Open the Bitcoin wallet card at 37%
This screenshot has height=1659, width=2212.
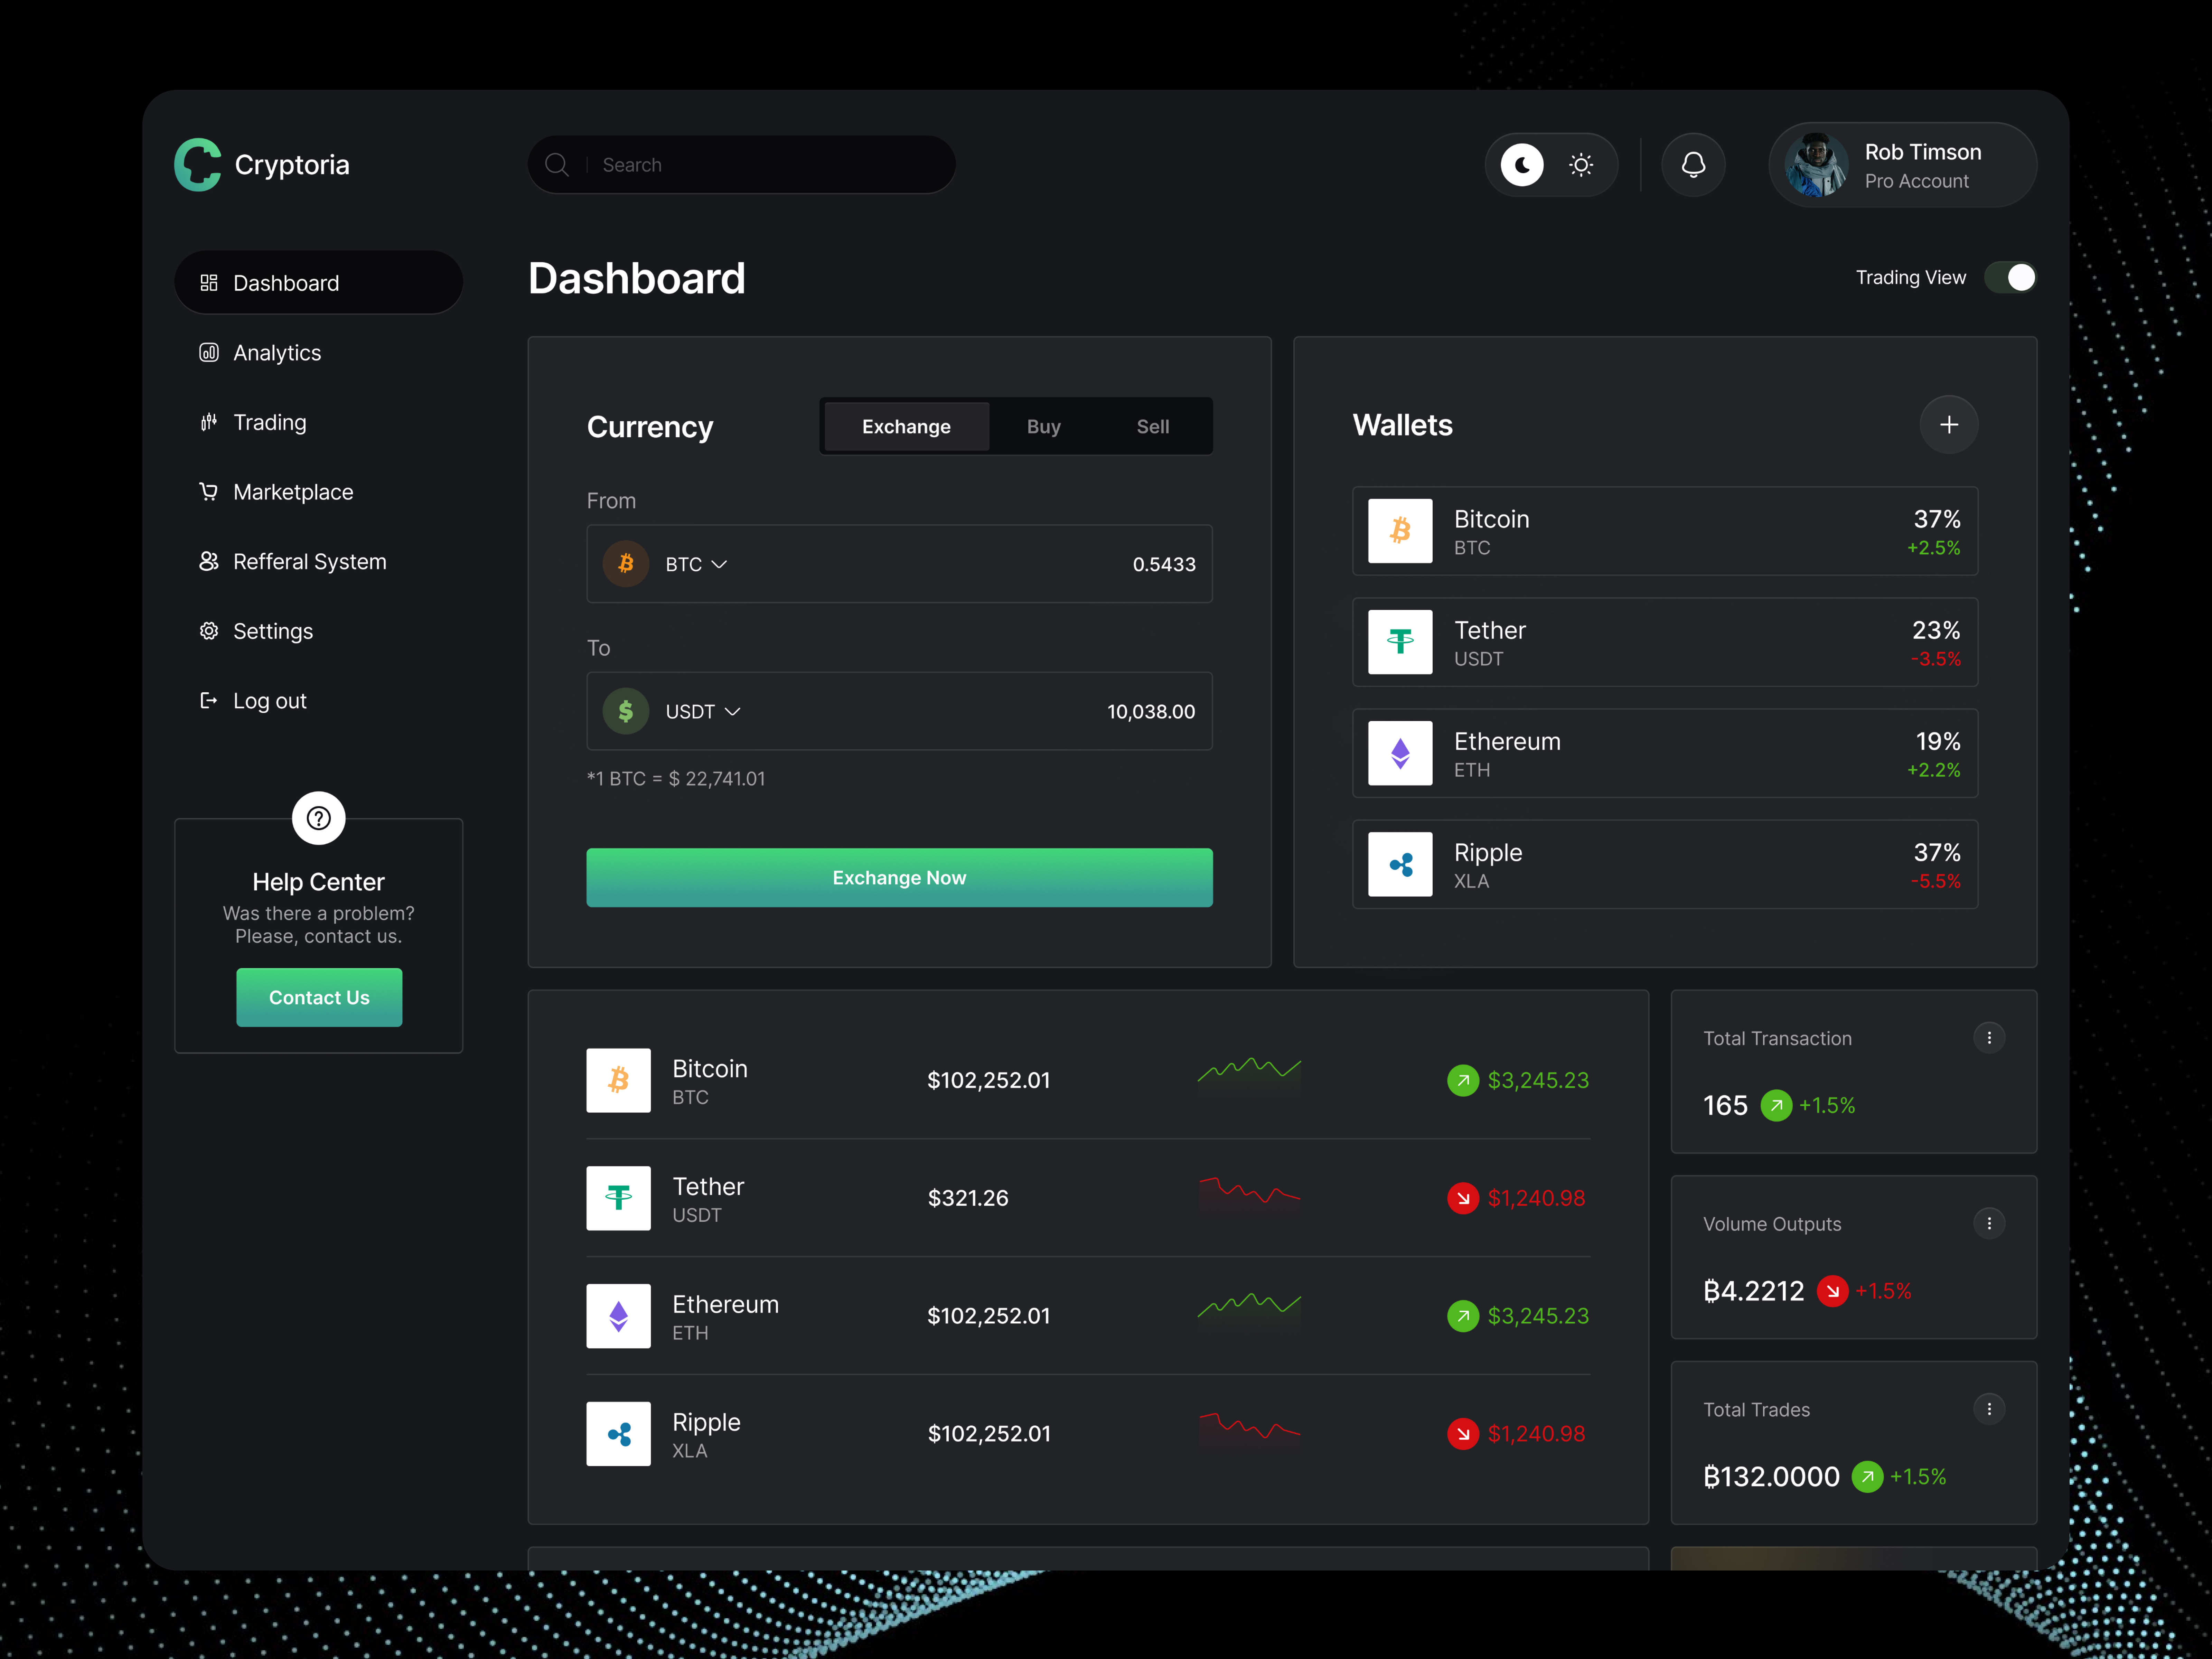pyautogui.click(x=1665, y=531)
